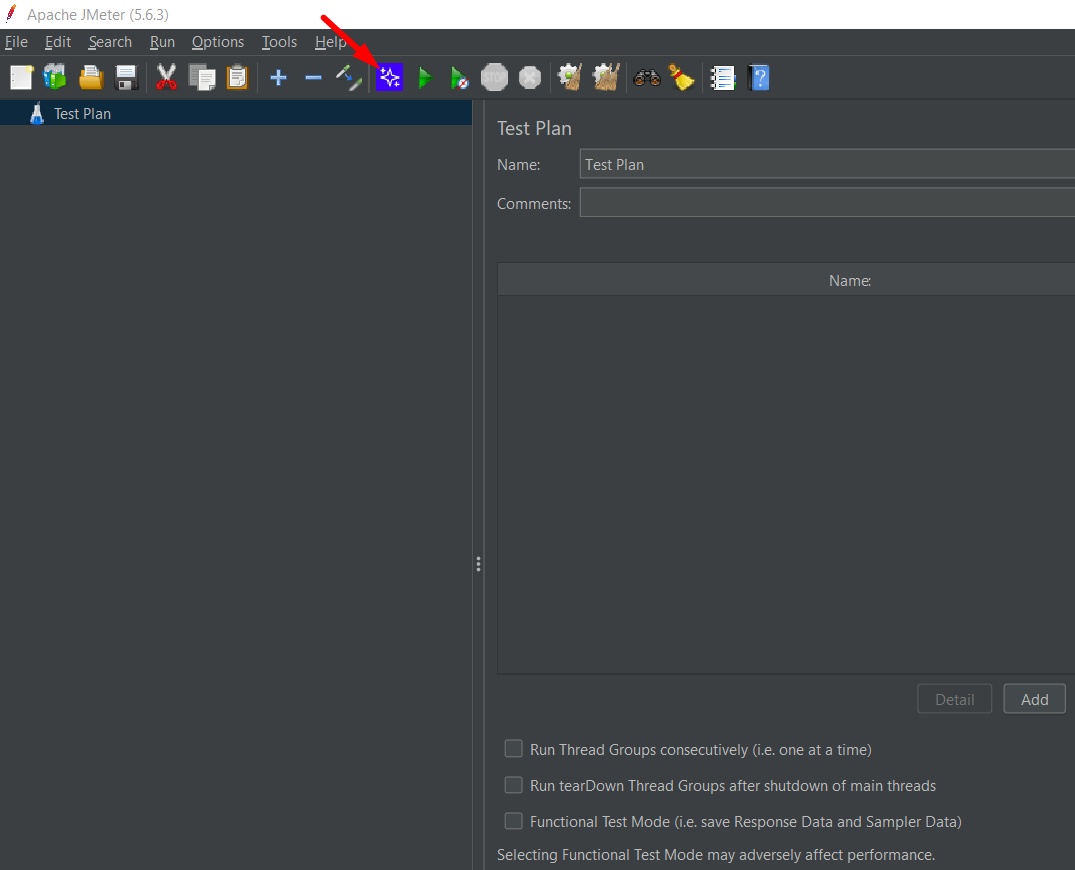Viewport: 1075px width, 870px height.
Task: Click Start no pauses icon
Action: [x=459, y=77]
